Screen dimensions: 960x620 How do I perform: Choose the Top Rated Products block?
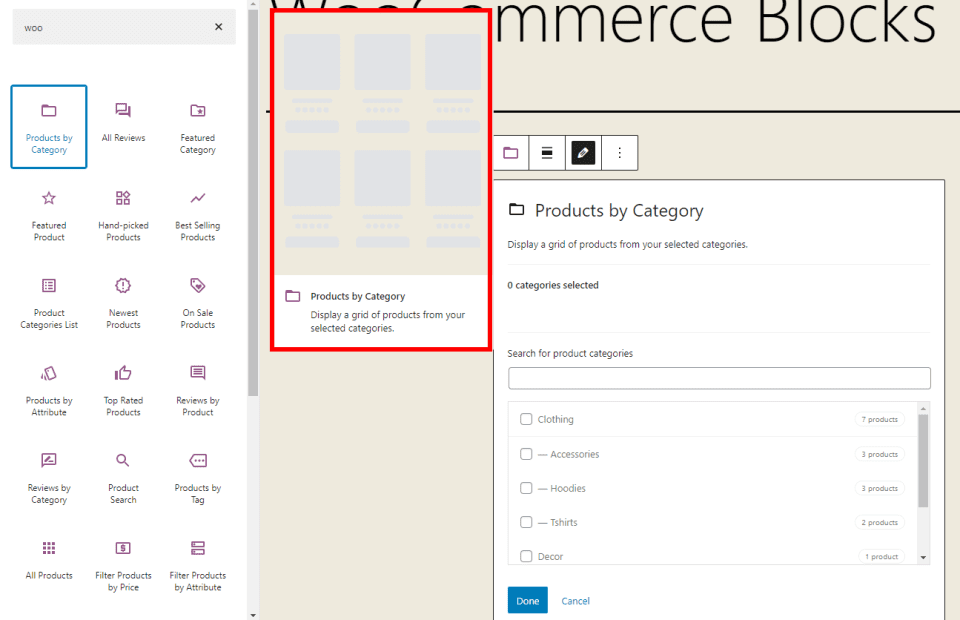pos(123,388)
